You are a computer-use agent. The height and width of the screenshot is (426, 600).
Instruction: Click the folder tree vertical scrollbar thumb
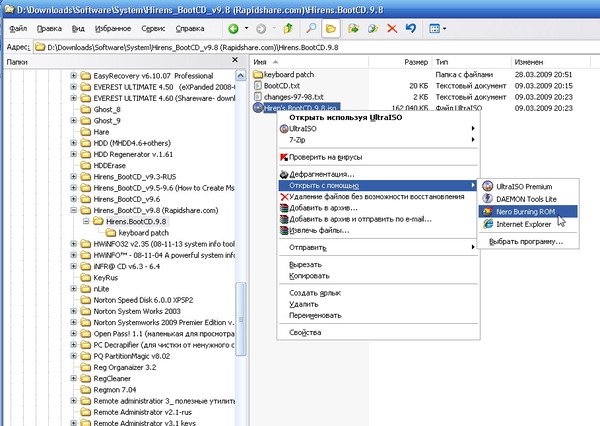[x=241, y=319]
